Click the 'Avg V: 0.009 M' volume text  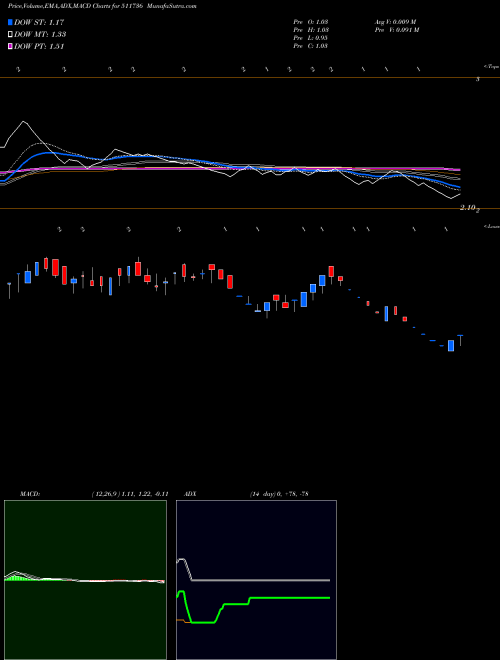(395, 22)
